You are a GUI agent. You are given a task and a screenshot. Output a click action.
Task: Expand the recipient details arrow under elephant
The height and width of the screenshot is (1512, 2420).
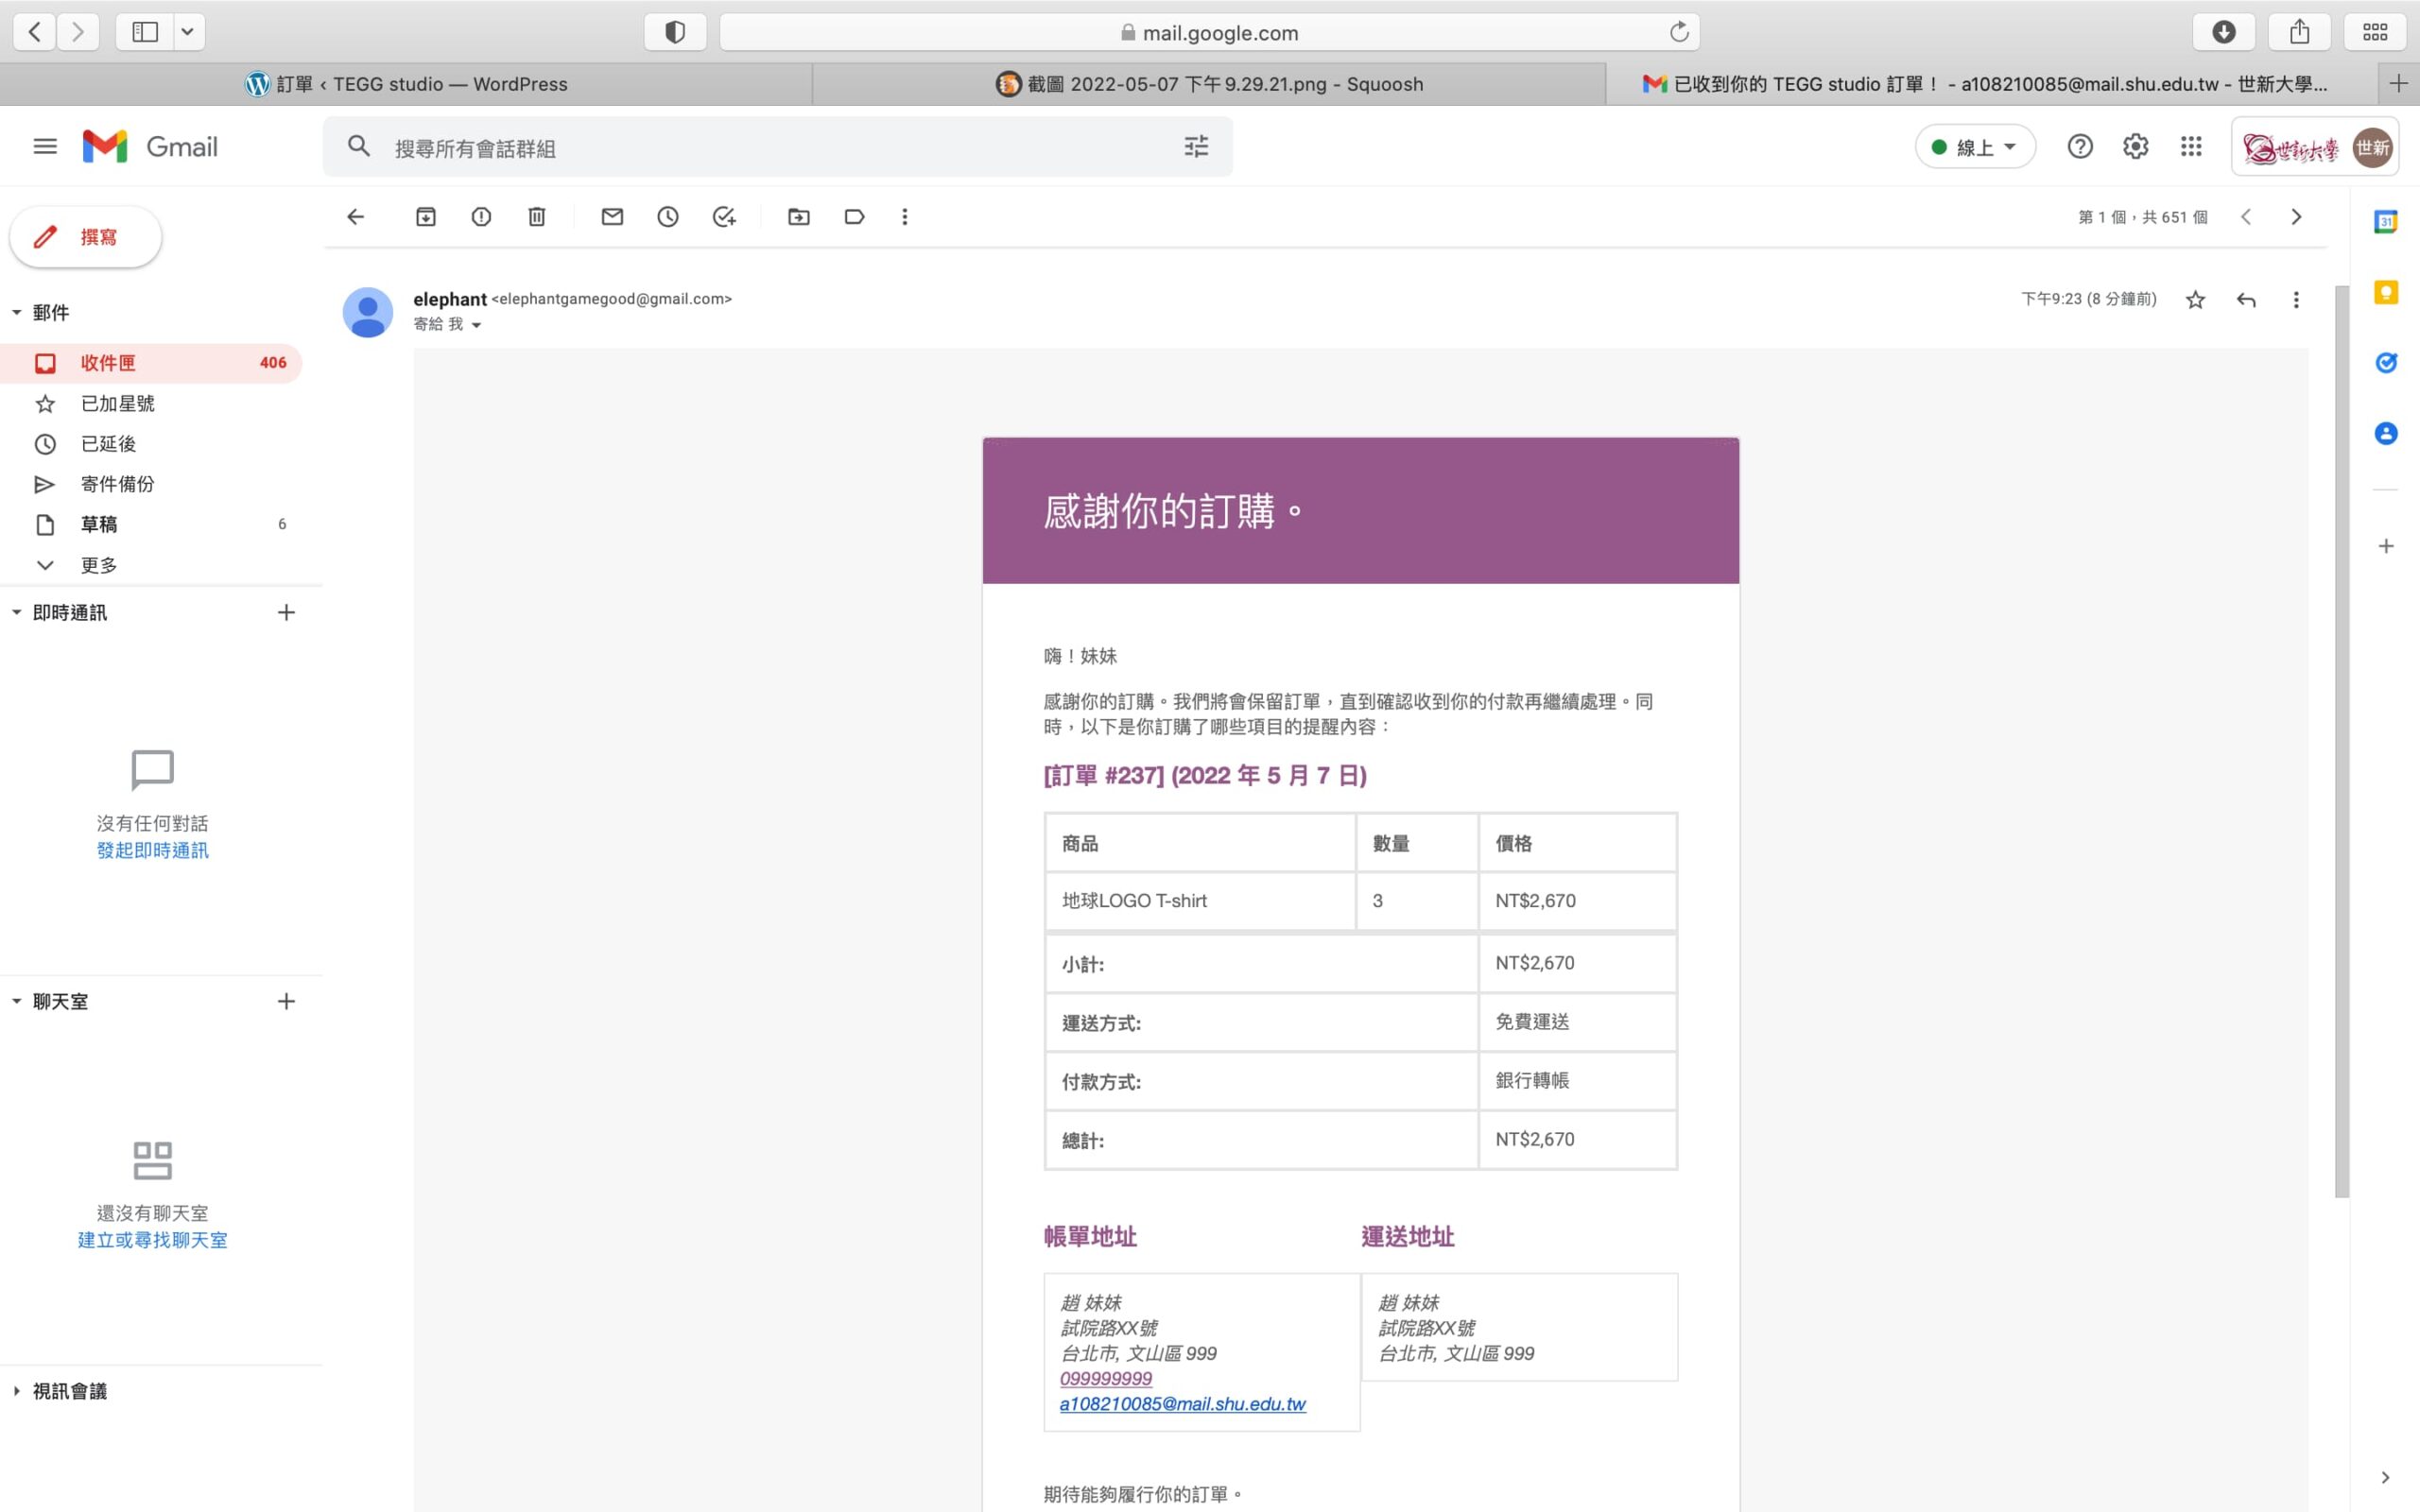(476, 325)
